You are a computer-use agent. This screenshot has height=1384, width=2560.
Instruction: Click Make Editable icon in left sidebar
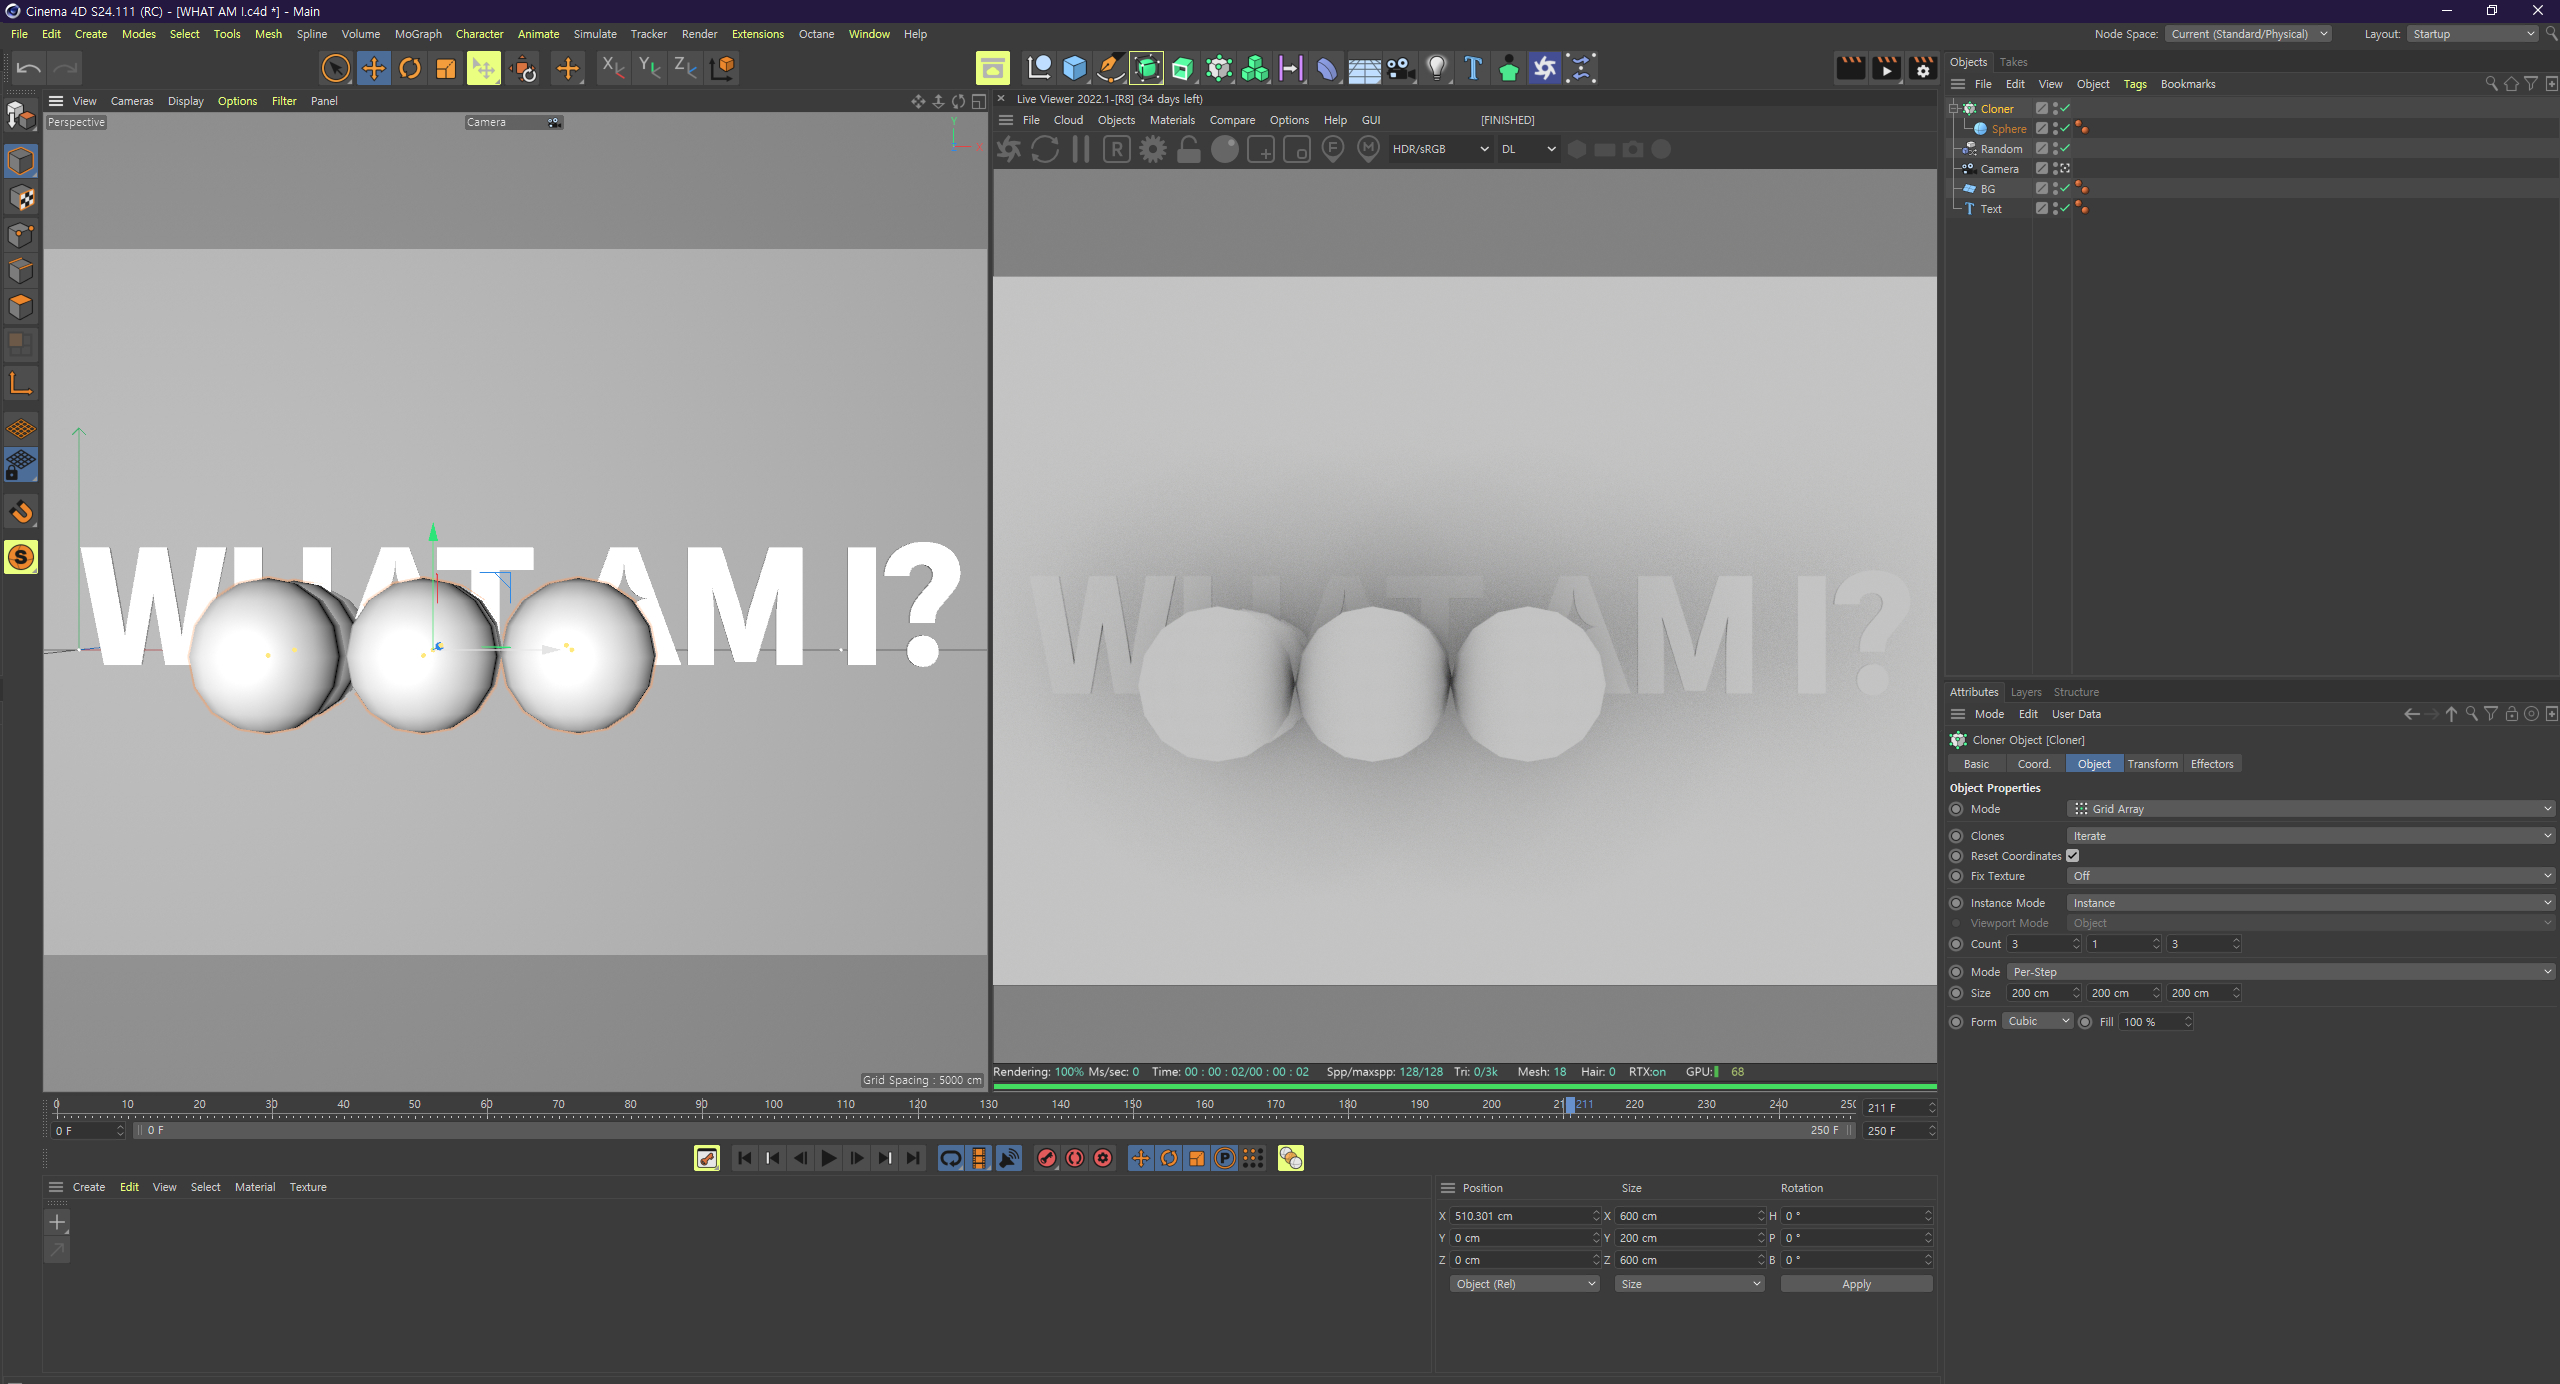[x=21, y=116]
